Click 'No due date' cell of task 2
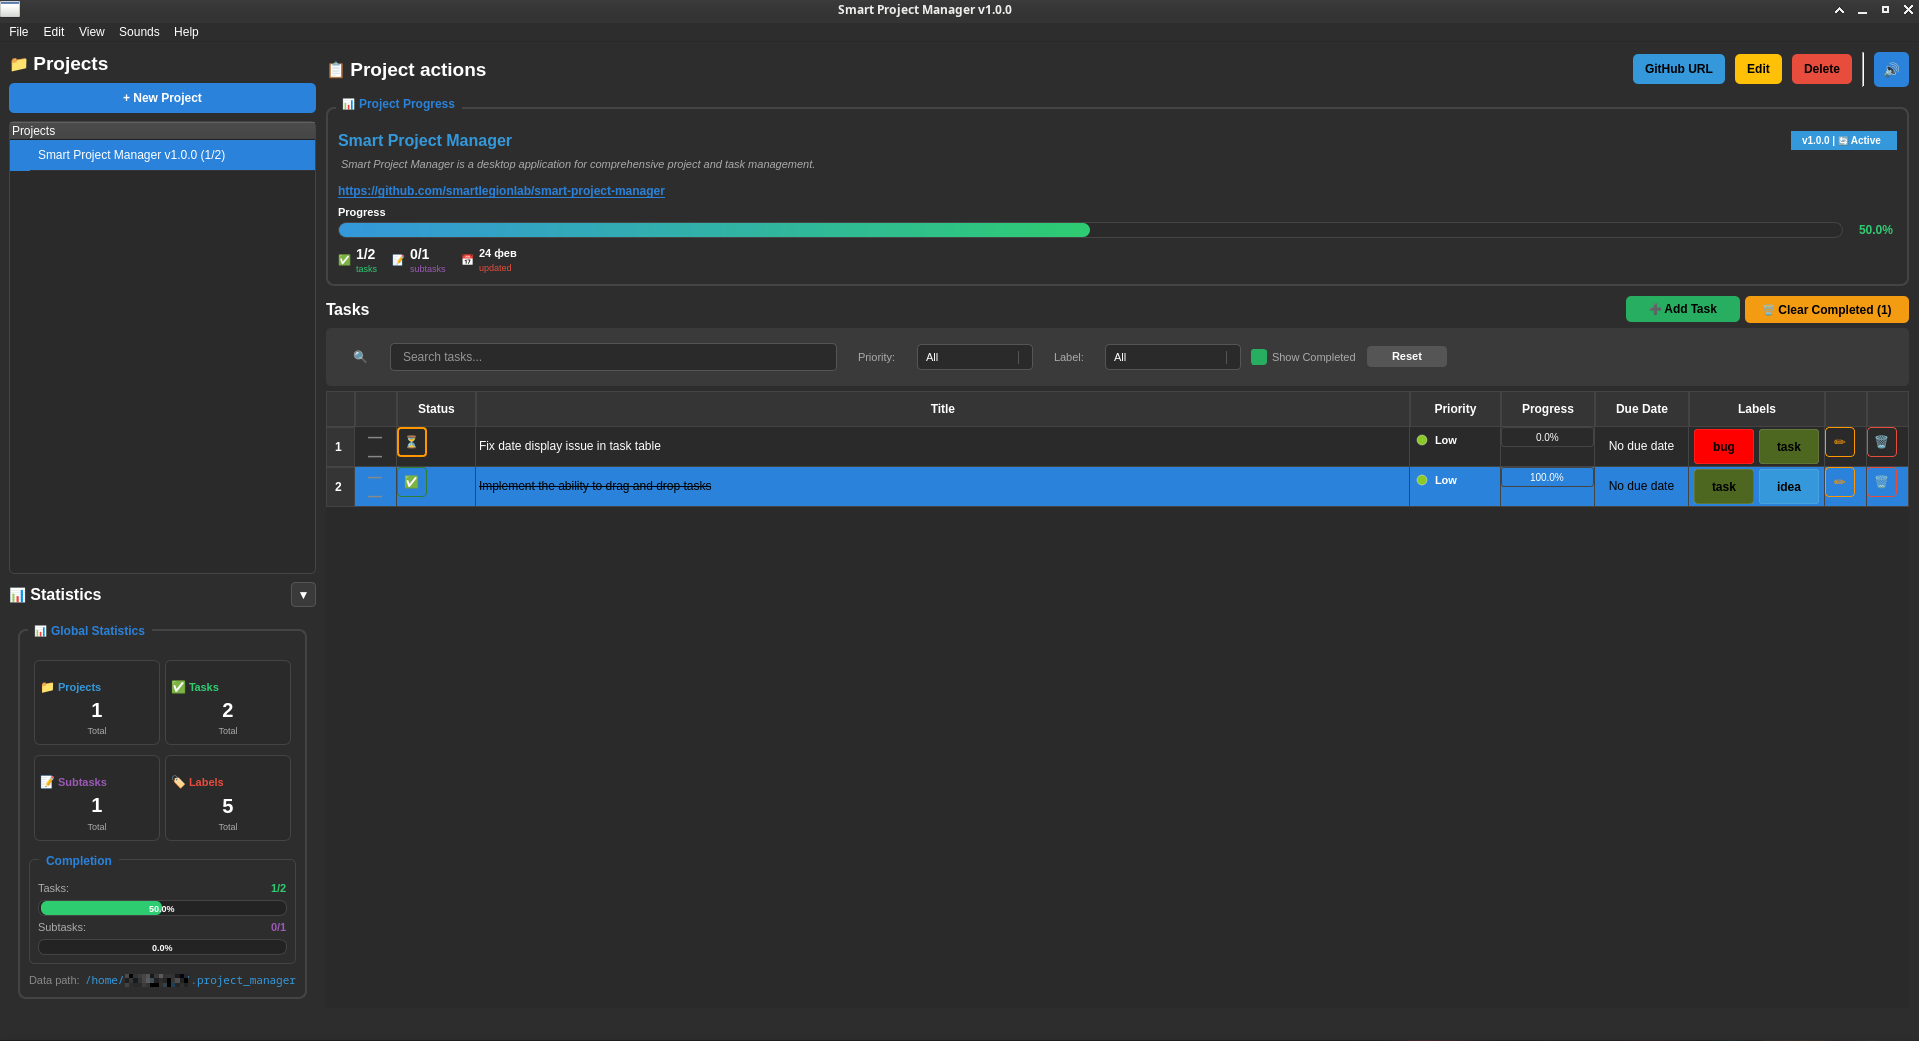1919x1041 pixels. click(x=1641, y=486)
